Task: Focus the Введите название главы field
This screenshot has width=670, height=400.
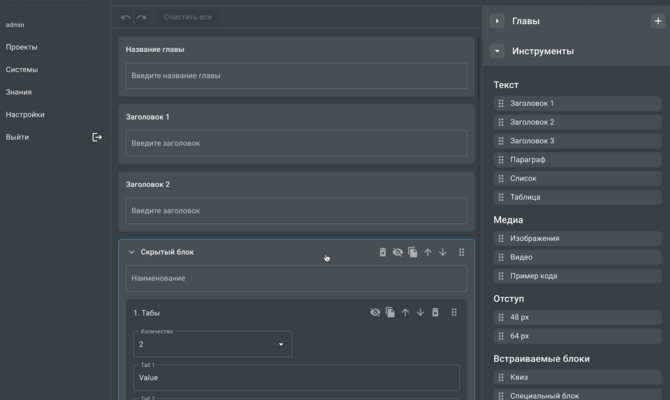Action: coord(297,76)
